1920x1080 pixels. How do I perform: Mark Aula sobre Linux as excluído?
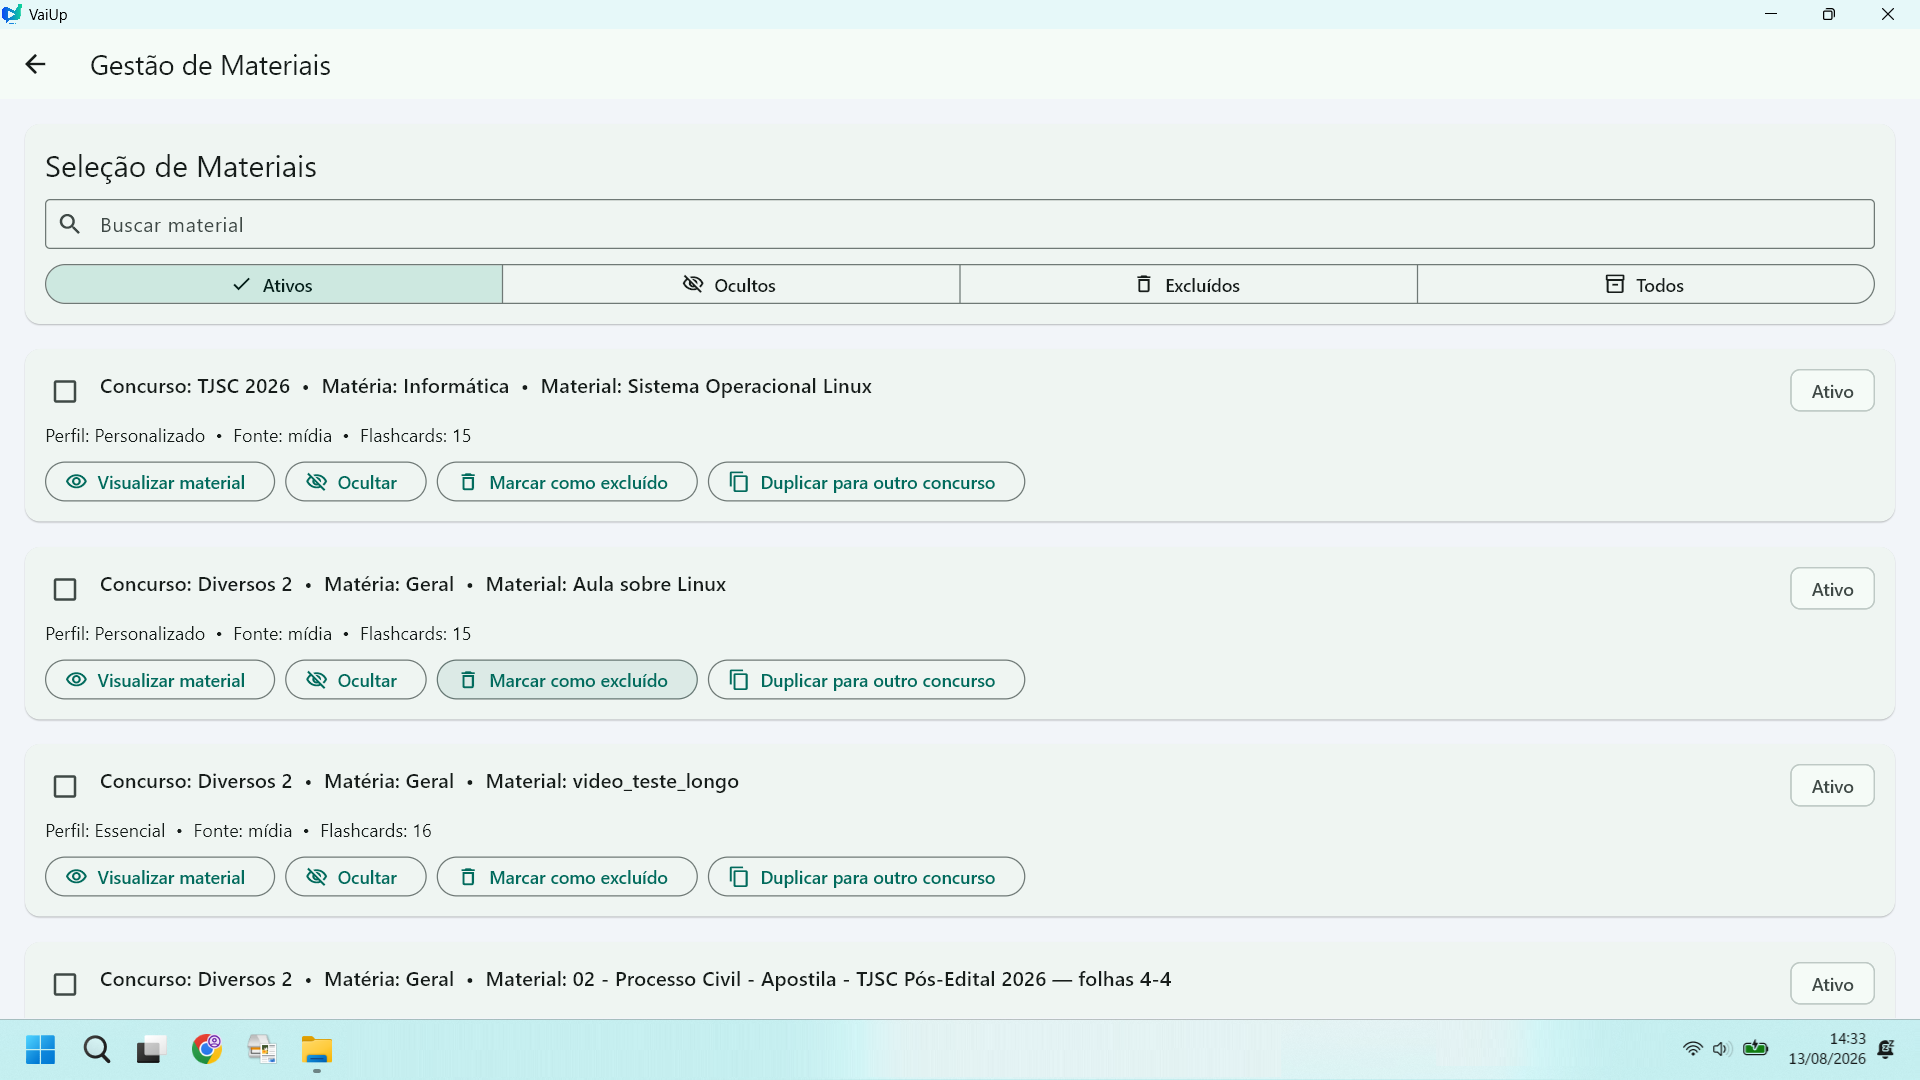click(567, 680)
